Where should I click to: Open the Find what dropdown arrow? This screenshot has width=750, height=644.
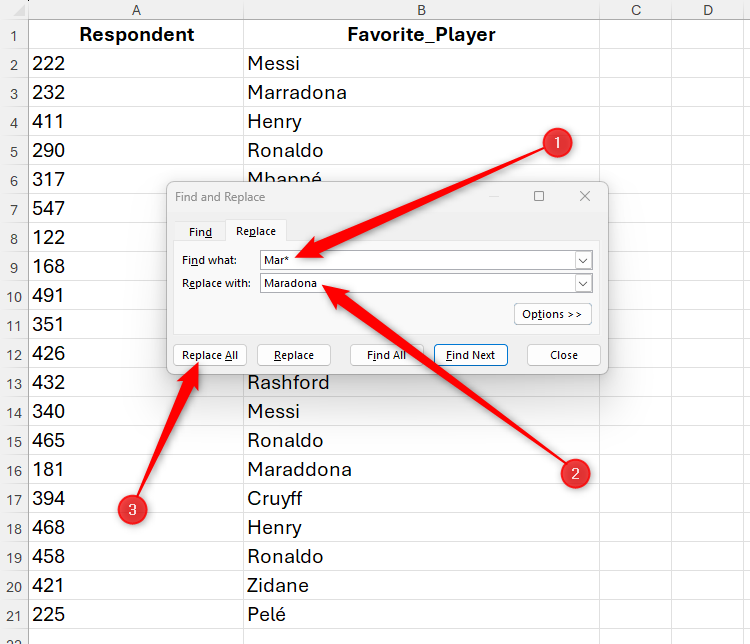pos(583,260)
